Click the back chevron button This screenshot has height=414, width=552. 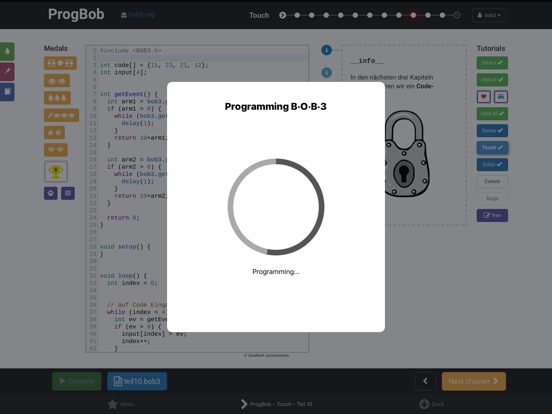(x=425, y=381)
